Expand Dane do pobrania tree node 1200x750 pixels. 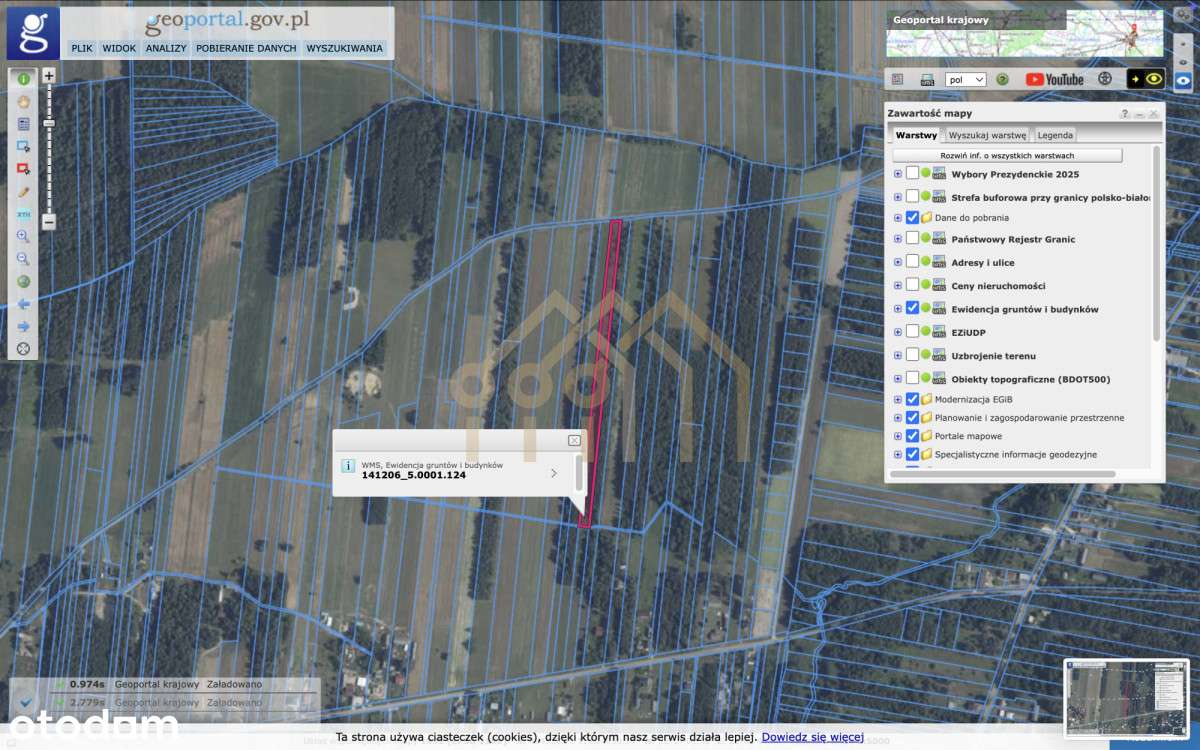click(898, 217)
